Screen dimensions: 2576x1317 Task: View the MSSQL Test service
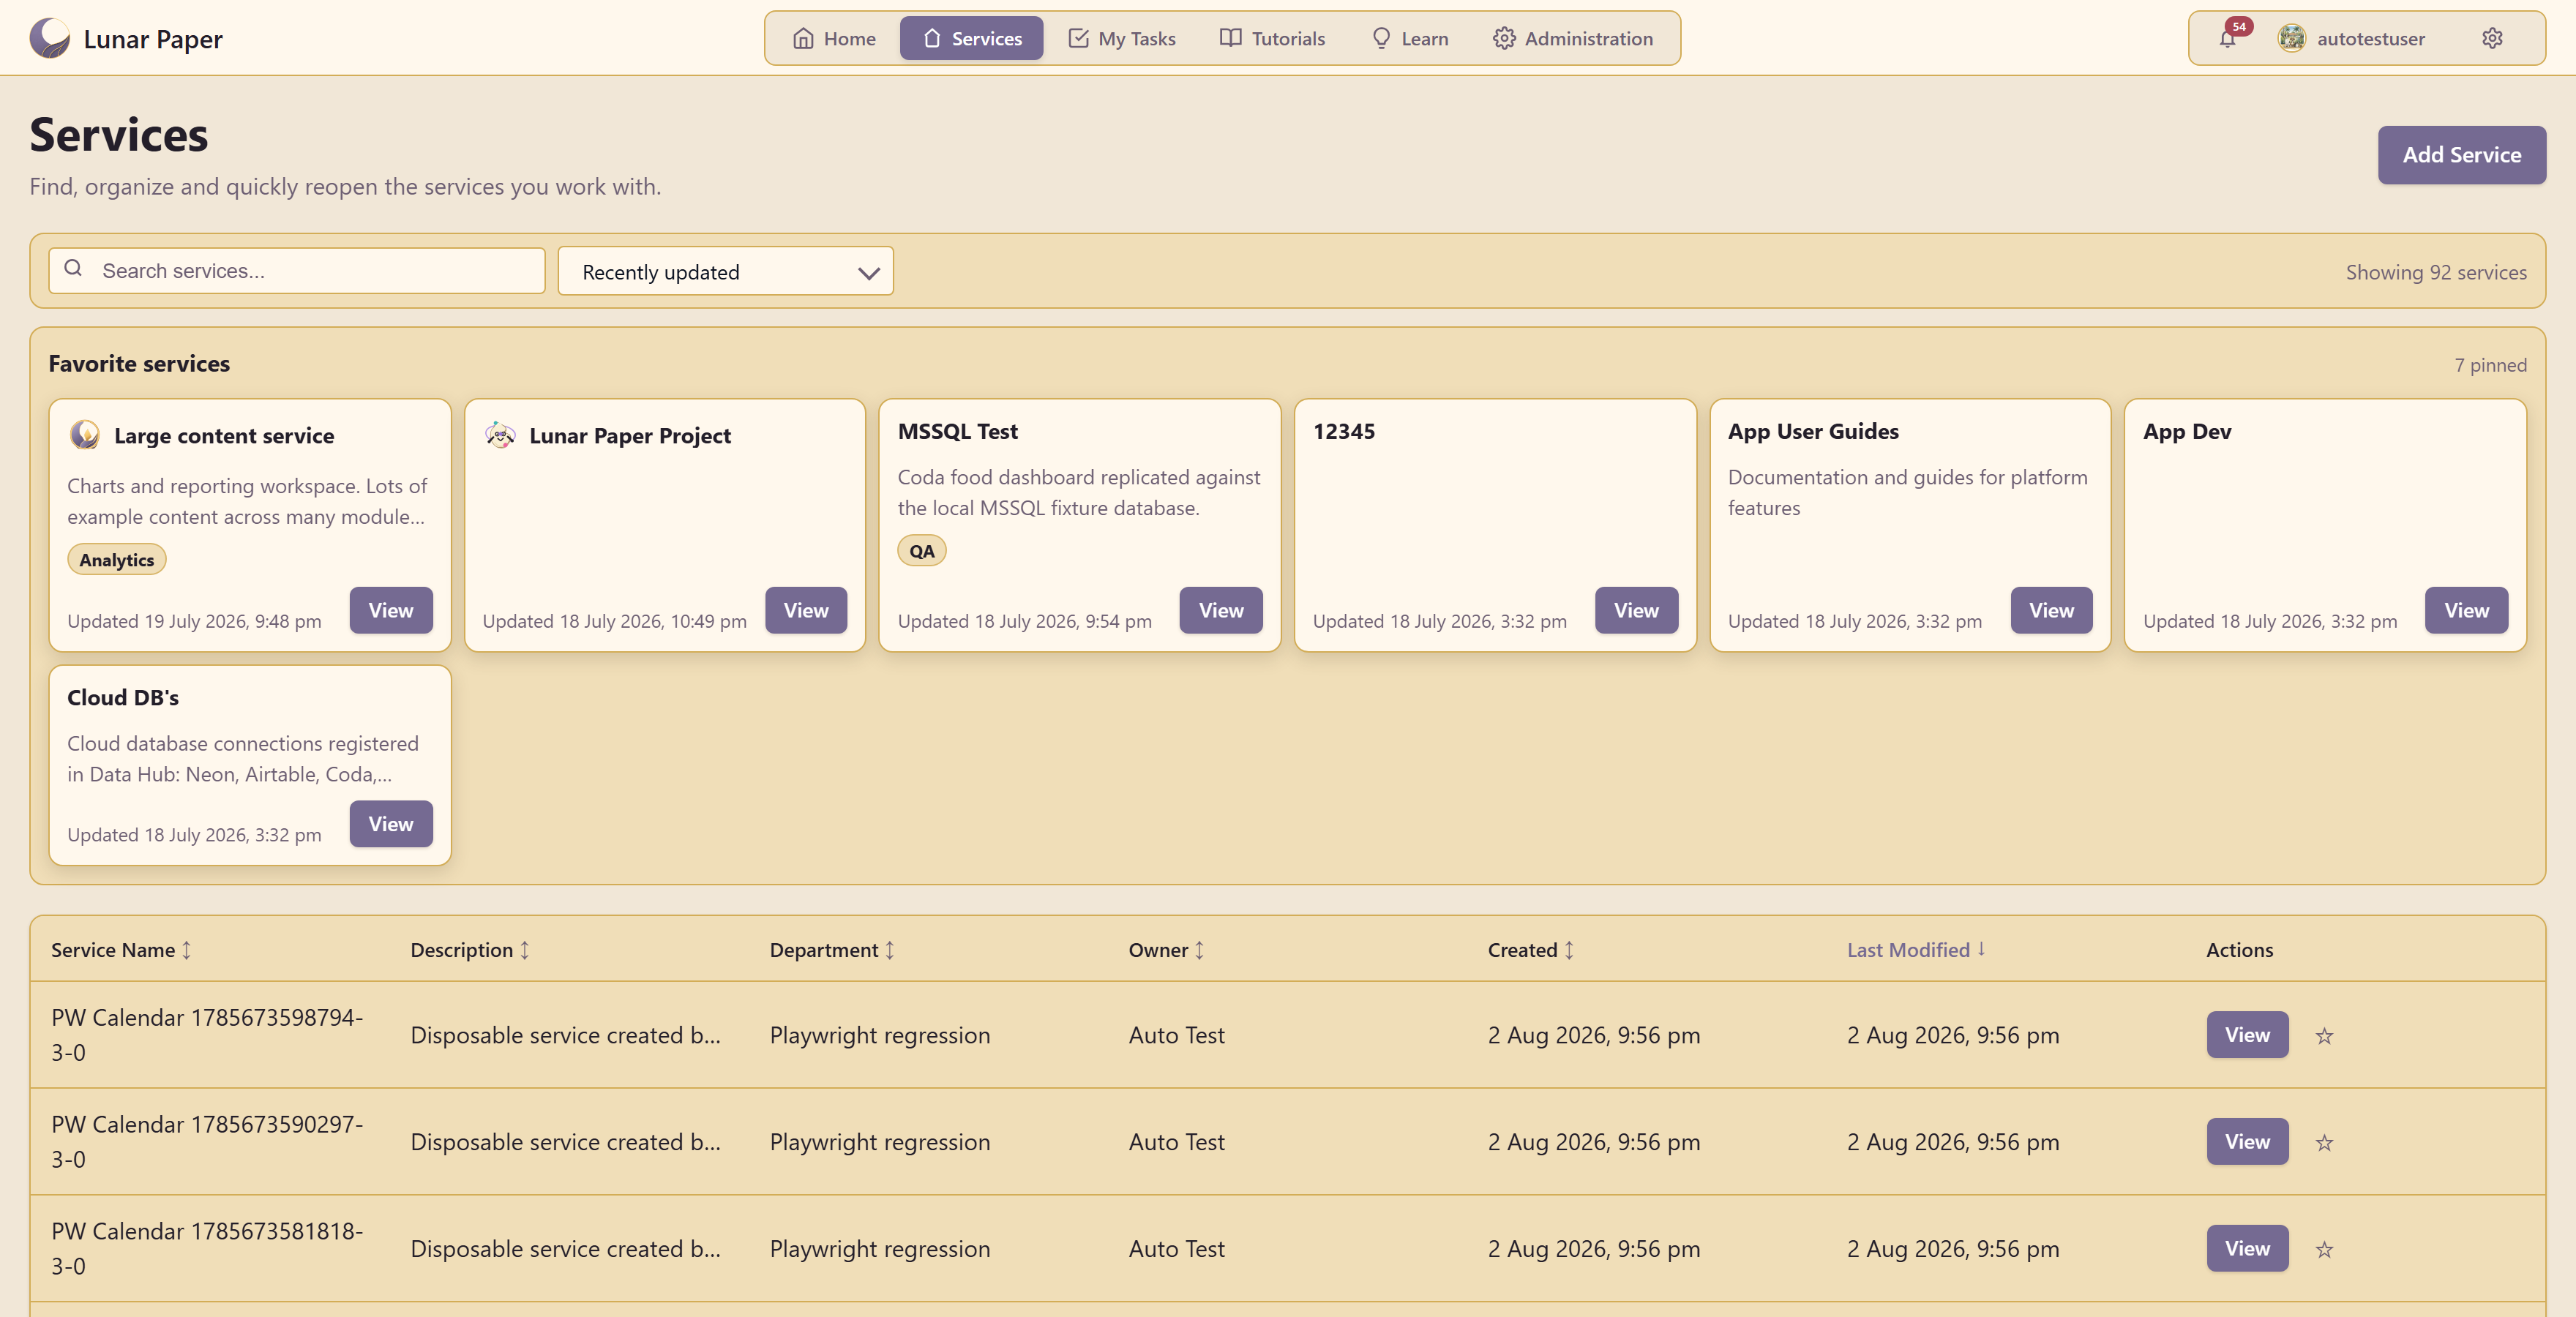pos(1221,610)
